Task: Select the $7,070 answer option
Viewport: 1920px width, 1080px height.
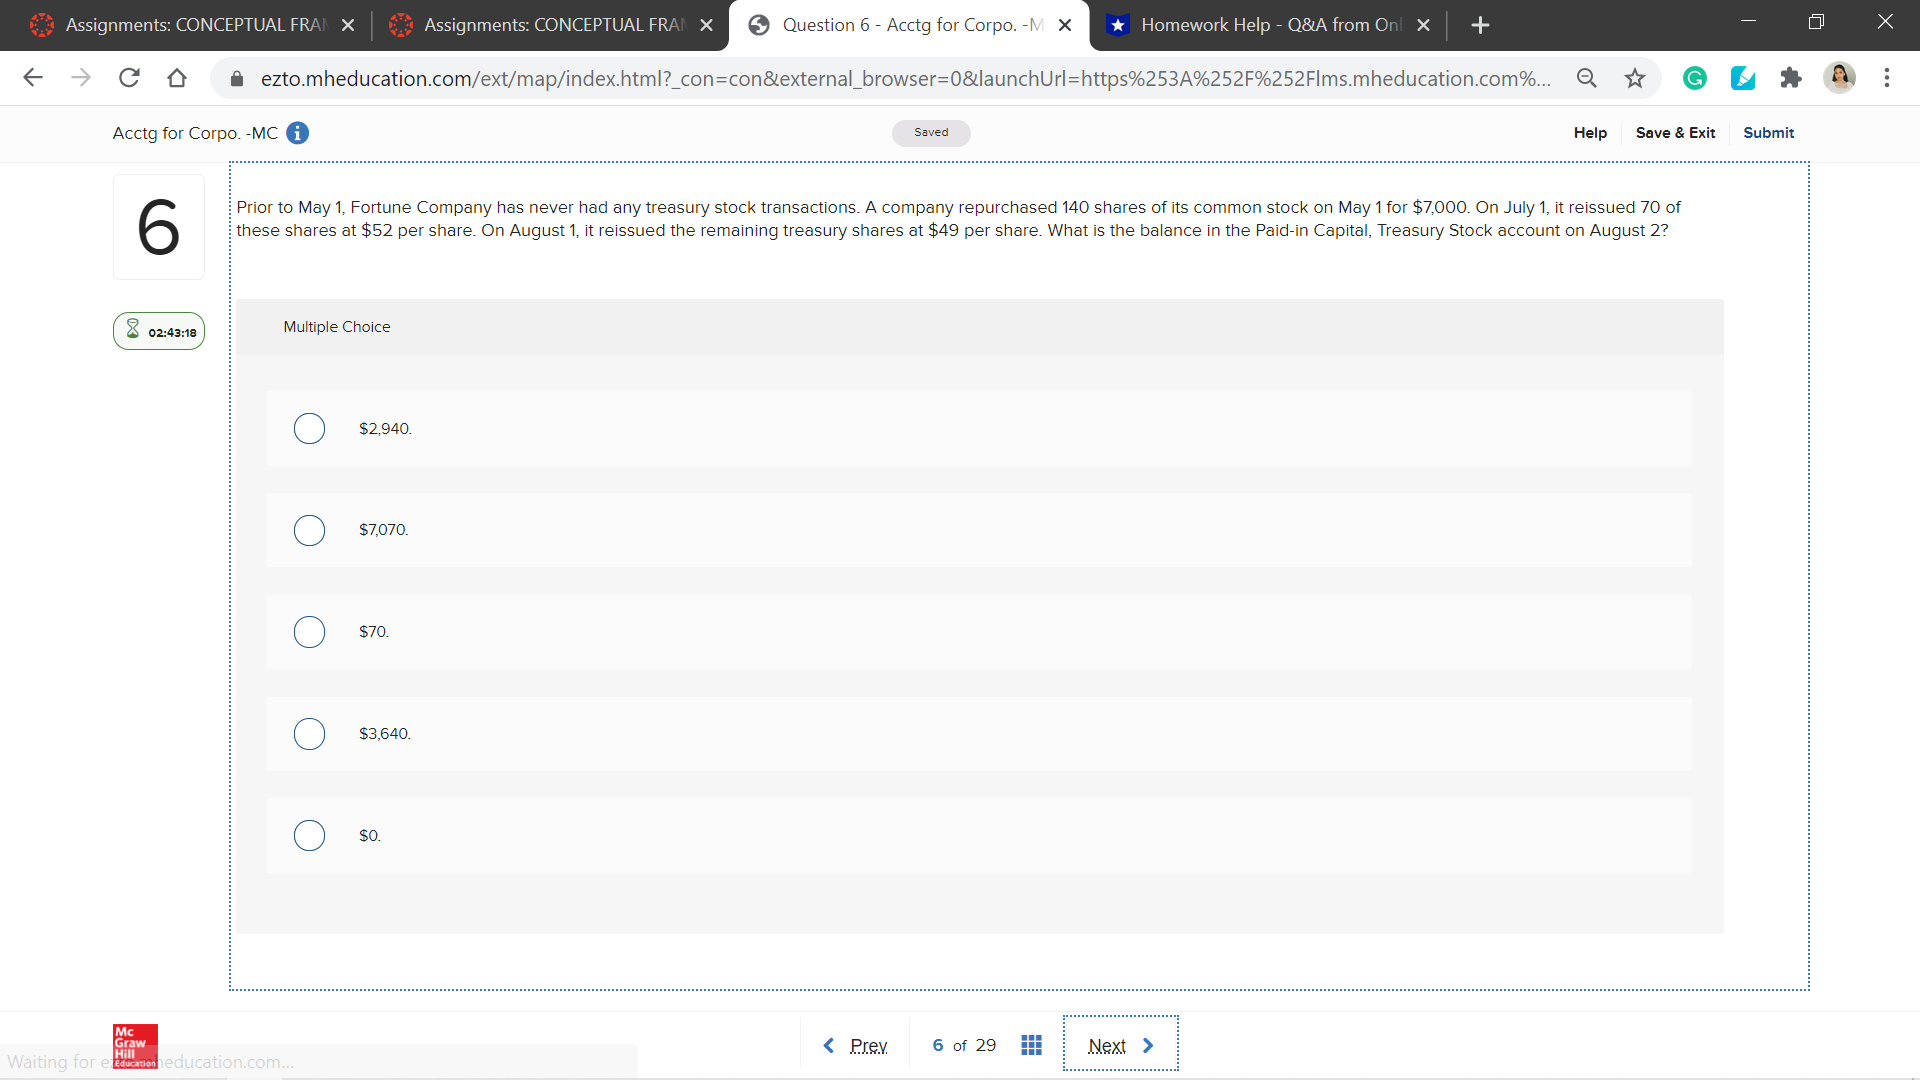Action: pos(309,530)
